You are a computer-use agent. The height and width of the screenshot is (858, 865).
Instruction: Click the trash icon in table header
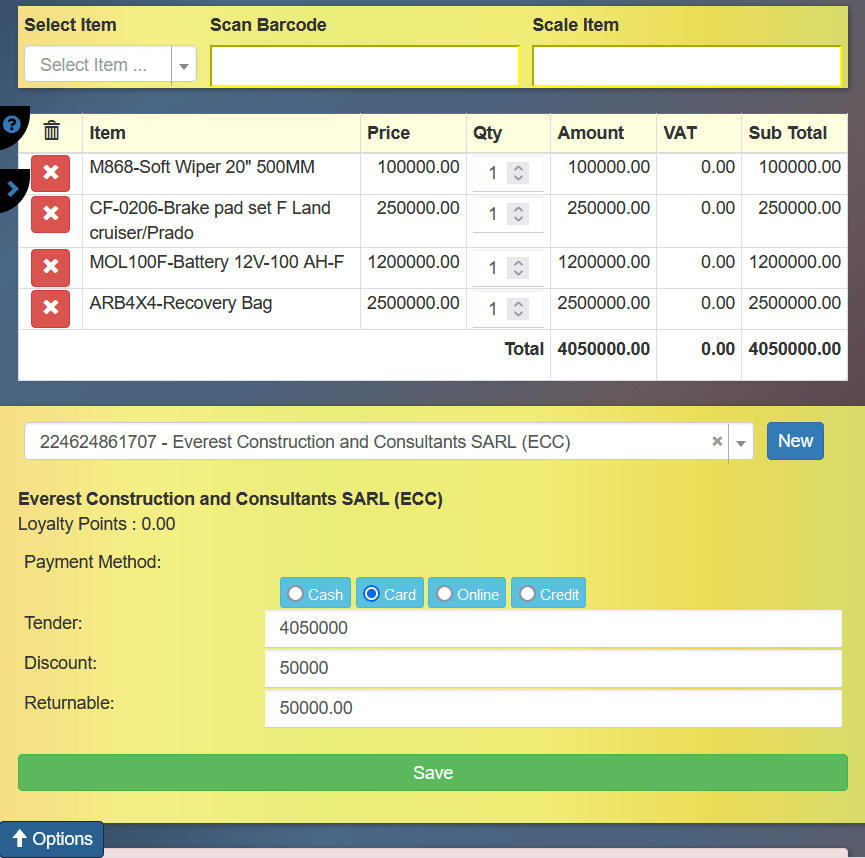[52, 131]
